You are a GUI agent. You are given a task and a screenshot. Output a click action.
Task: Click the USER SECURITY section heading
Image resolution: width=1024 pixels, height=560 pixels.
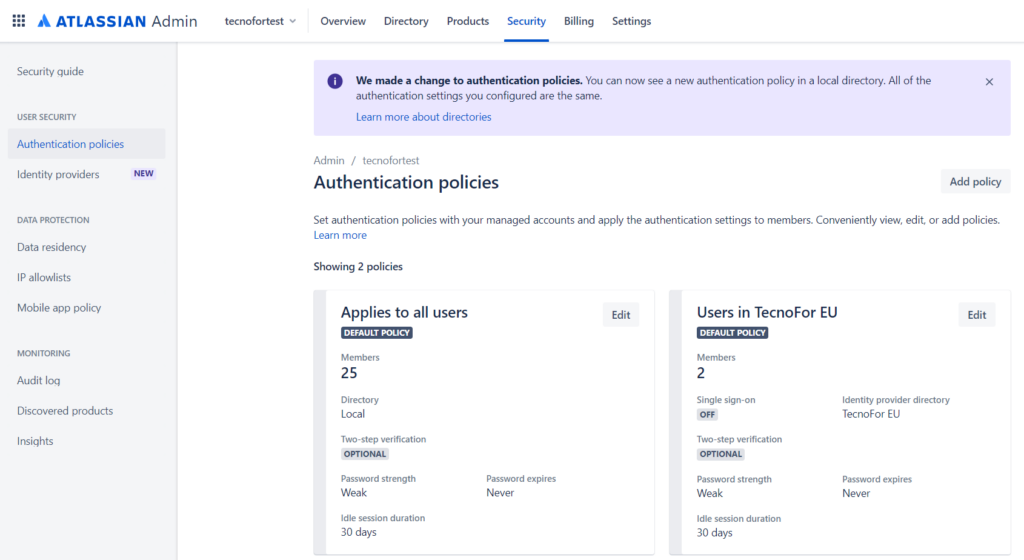46,117
